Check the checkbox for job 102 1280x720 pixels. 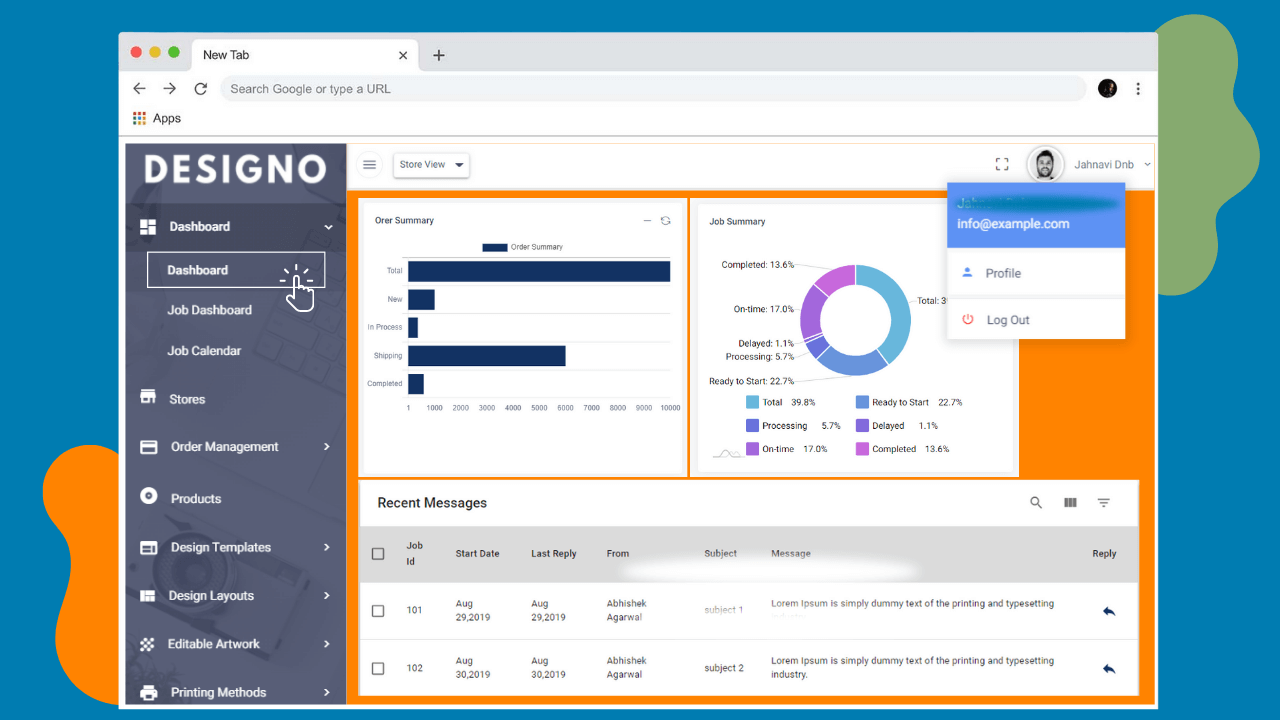point(378,668)
